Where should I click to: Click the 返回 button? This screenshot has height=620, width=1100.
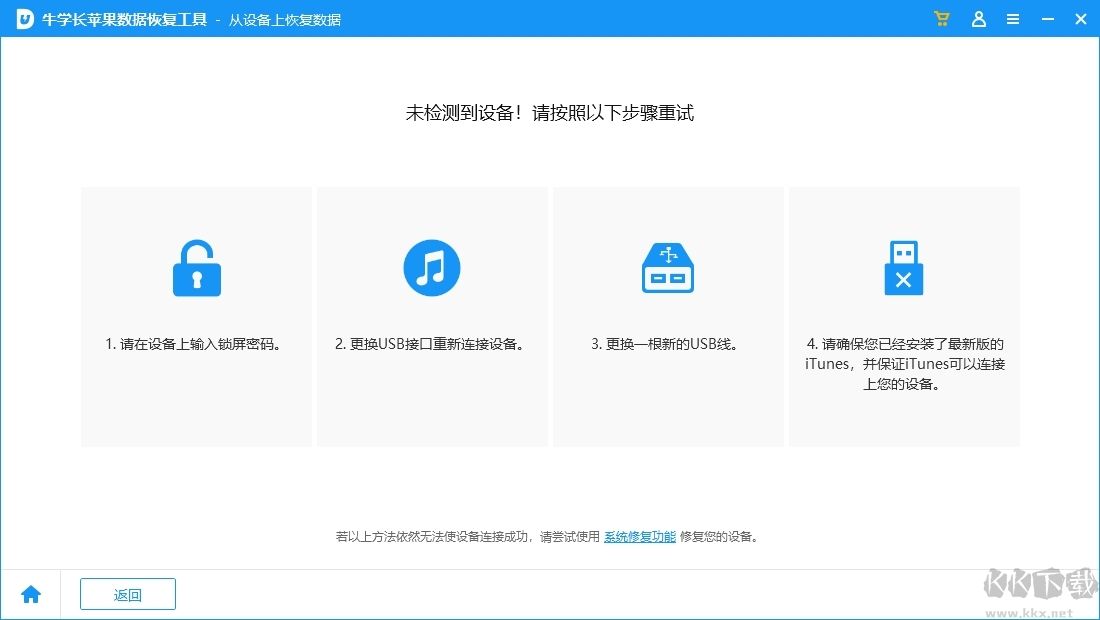[127, 593]
